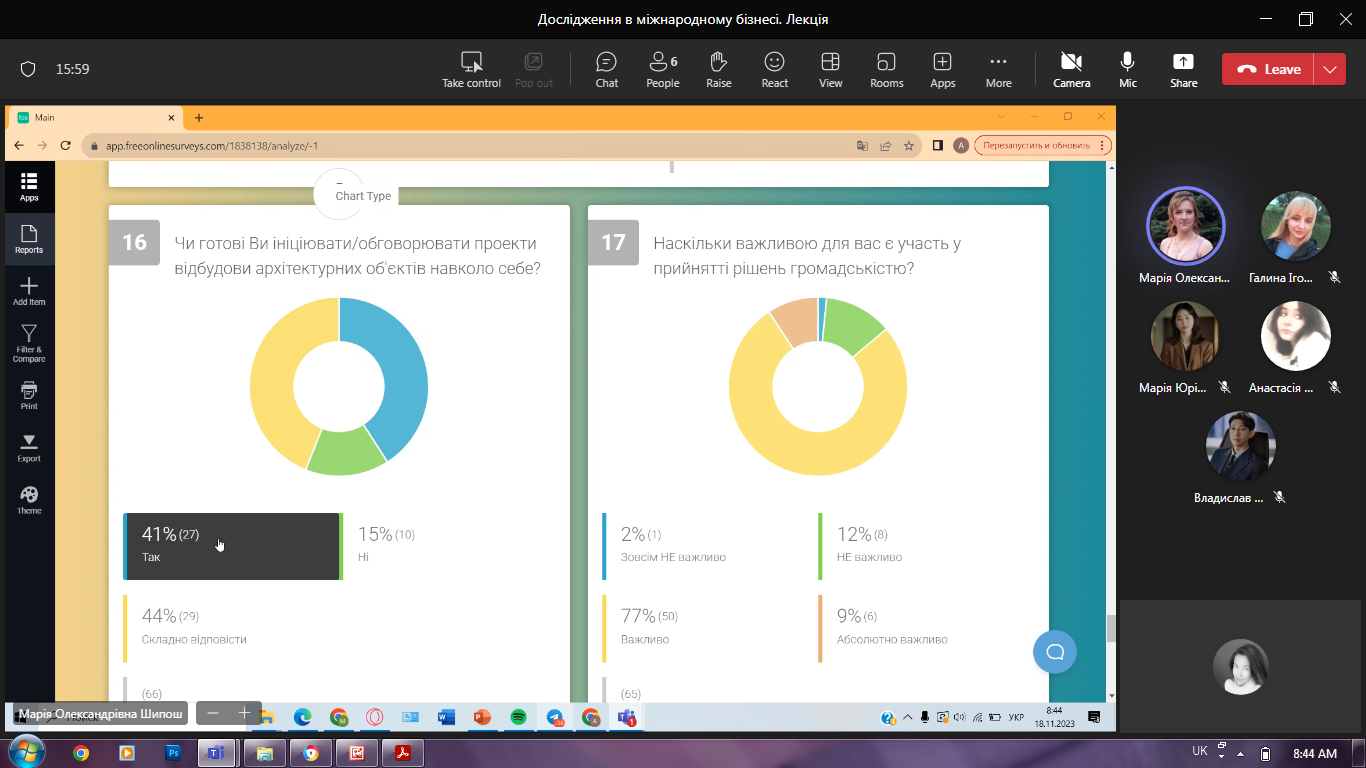Click the Share screen icon
The width and height of the screenshot is (1366, 768).
[x=1183, y=69]
